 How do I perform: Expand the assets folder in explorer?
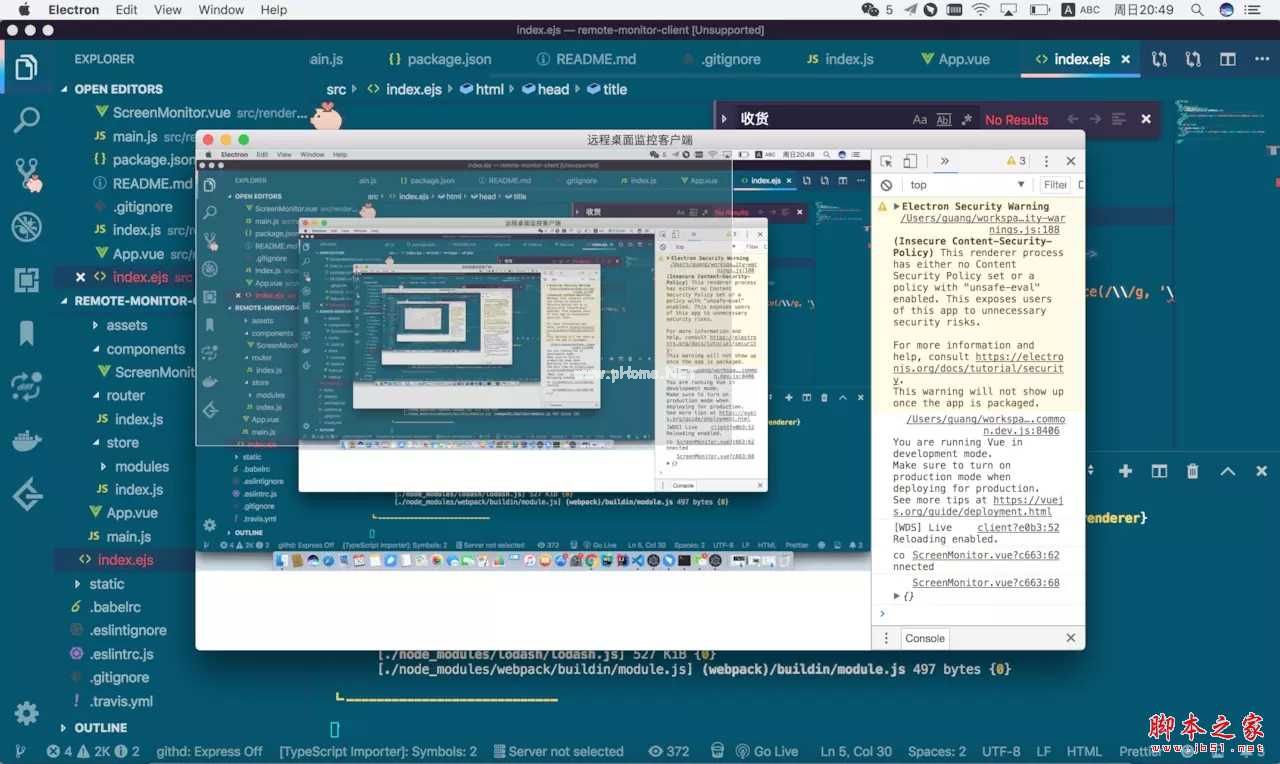click(x=127, y=325)
